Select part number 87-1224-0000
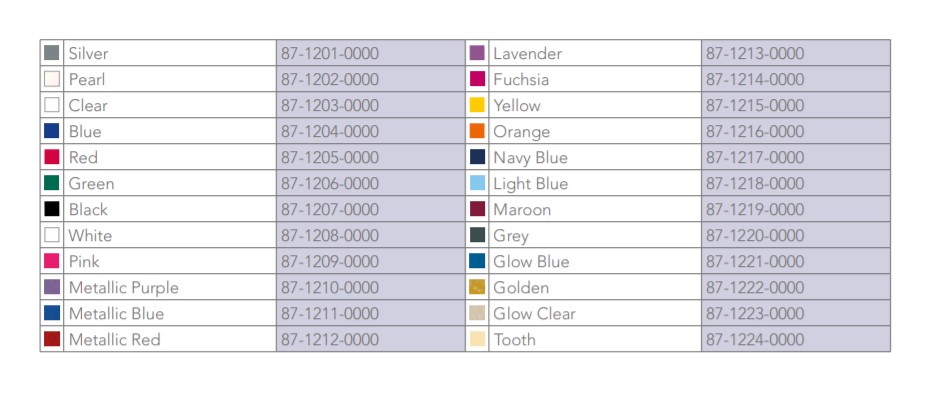933x395 pixels. click(755, 340)
